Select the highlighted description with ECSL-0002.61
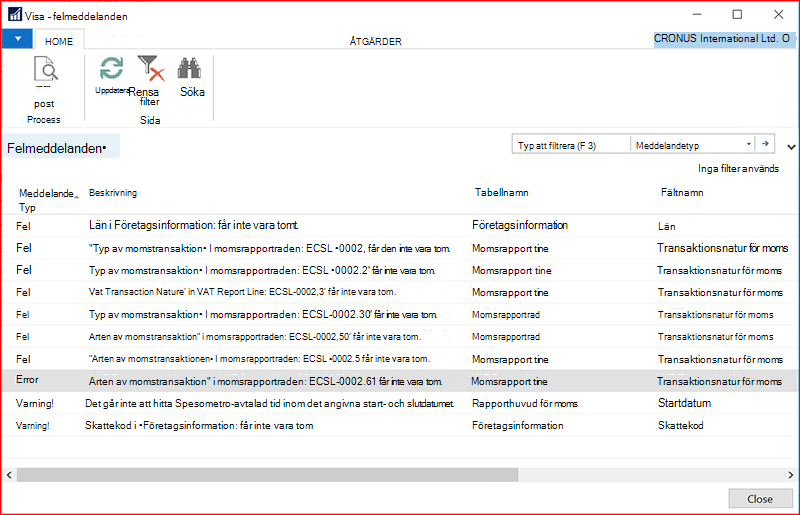800x515 pixels. pyautogui.click(x=265, y=381)
